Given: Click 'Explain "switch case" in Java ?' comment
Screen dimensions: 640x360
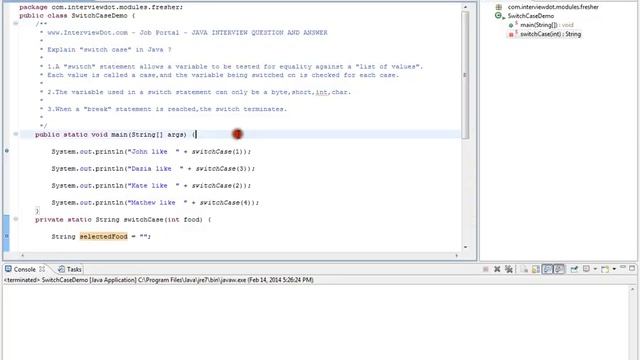Looking at the screenshot, I should (x=109, y=50).
